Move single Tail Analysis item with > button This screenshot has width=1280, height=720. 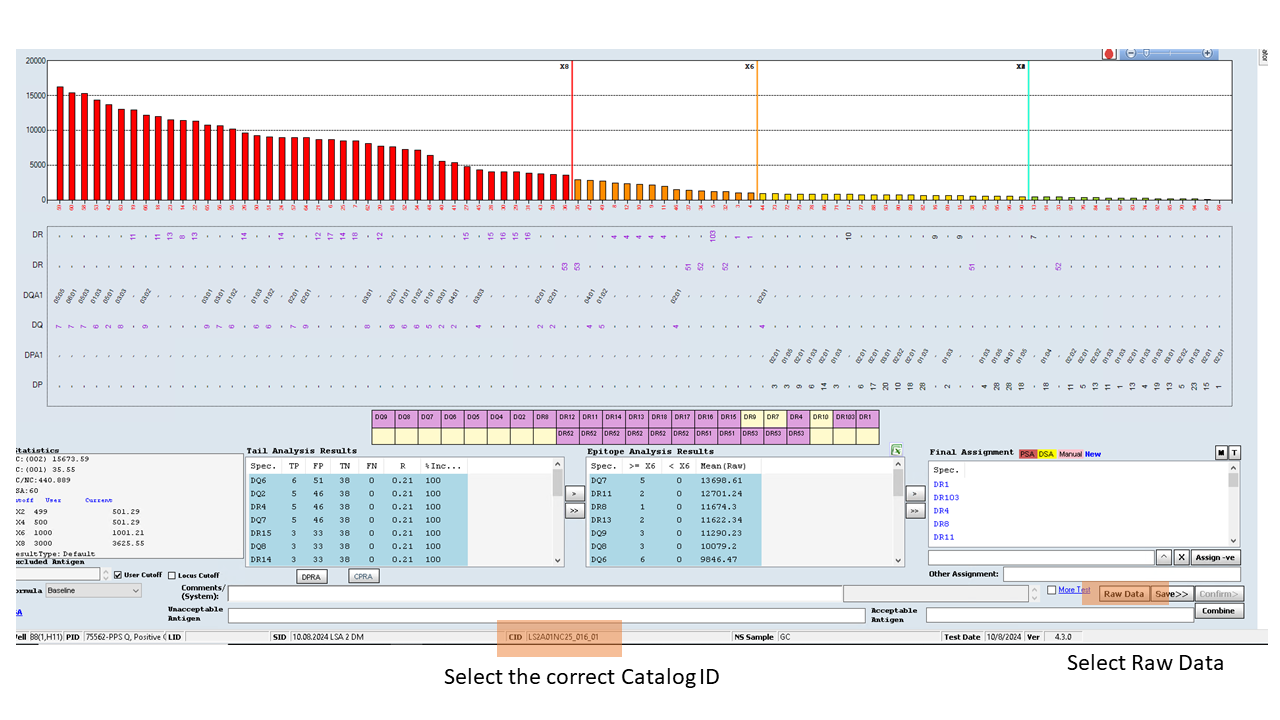575,493
